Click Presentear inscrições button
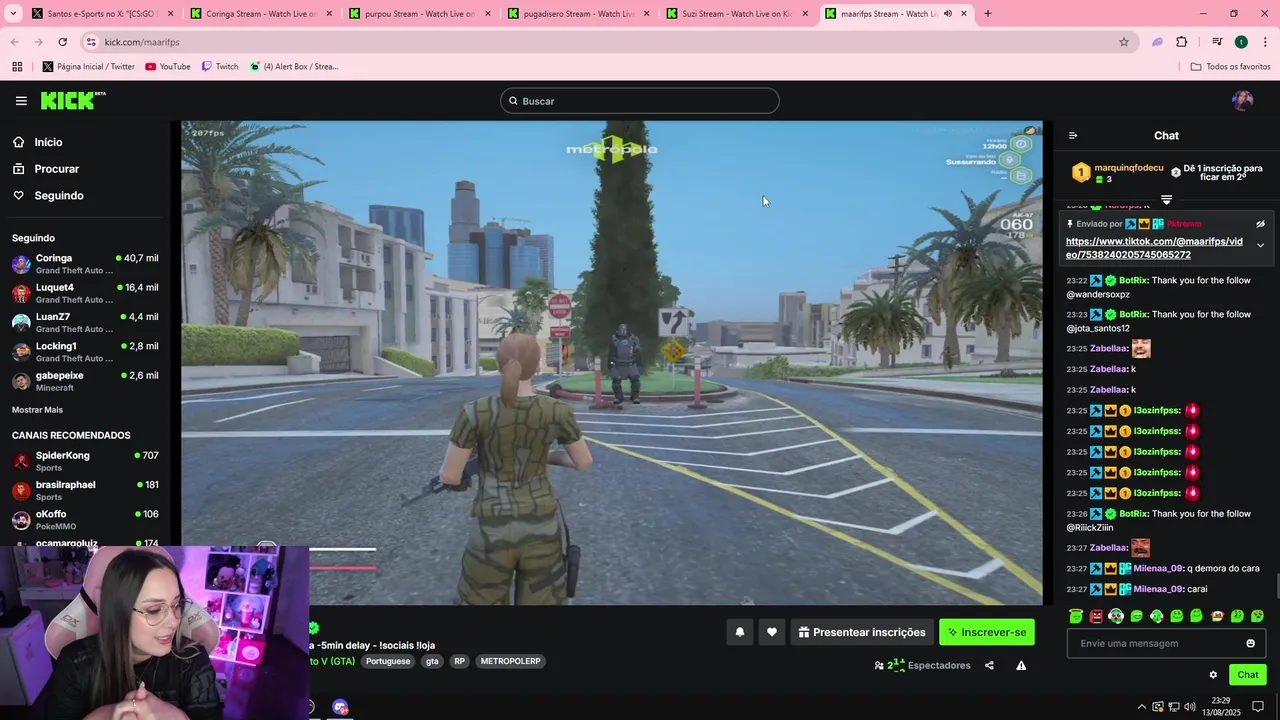Viewport: 1280px width, 720px height. (x=862, y=632)
